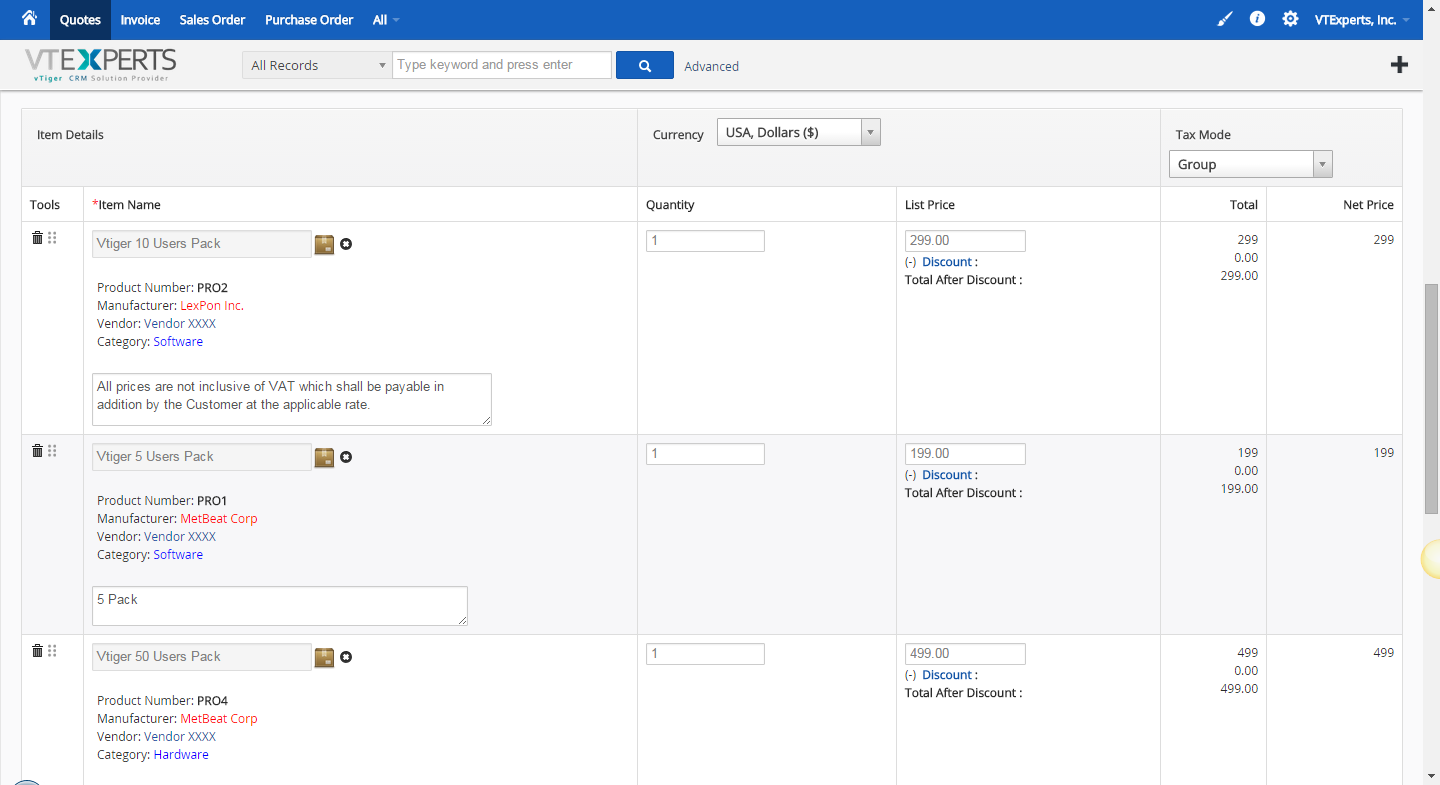Viewport: 1440px width, 785px height.
Task: Grab drag handle for Vtiger 10 Users Pack
Action: click(52, 238)
